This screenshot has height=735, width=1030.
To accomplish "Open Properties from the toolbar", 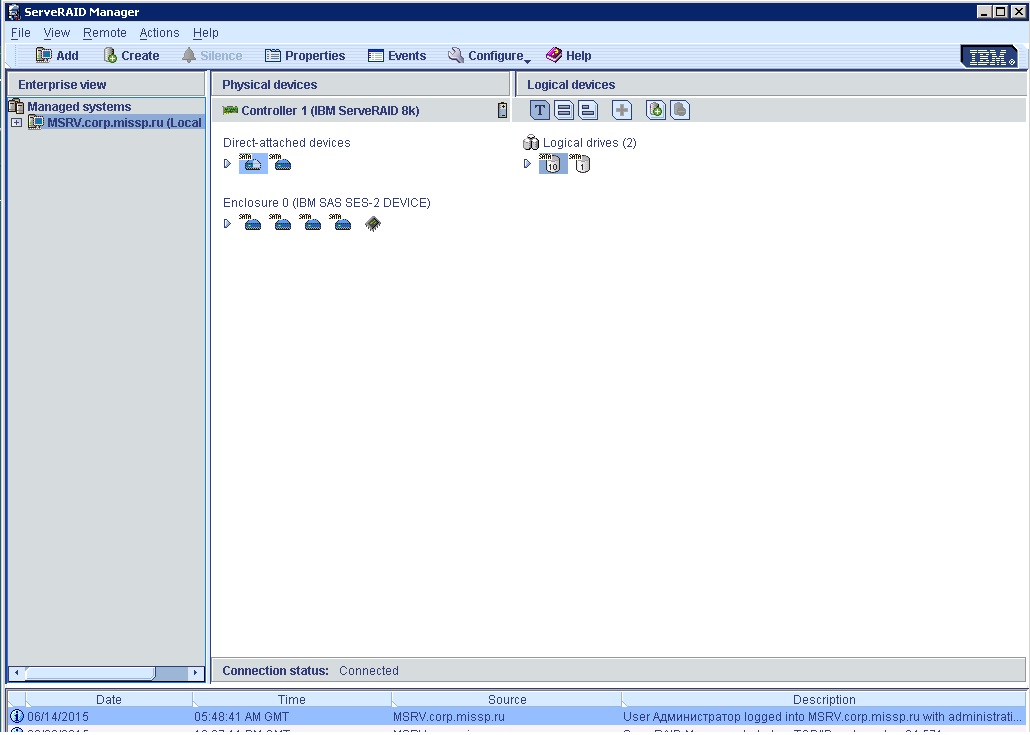I will (305, 56).
